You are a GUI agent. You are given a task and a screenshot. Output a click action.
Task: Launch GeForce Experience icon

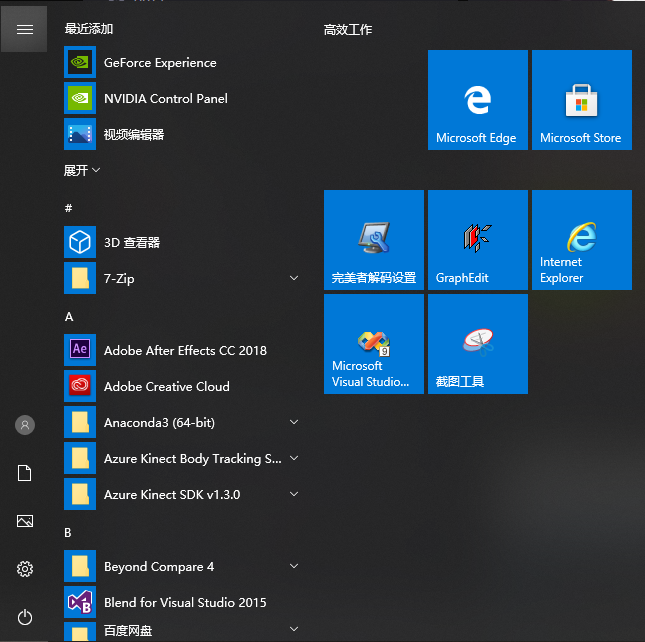(80, 62)
